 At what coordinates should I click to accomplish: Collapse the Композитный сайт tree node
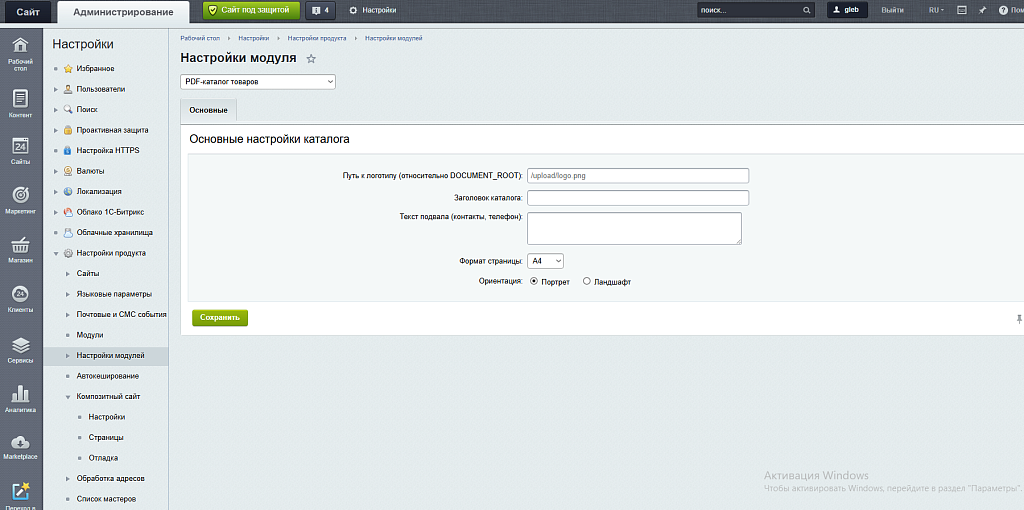coord(68,396)
